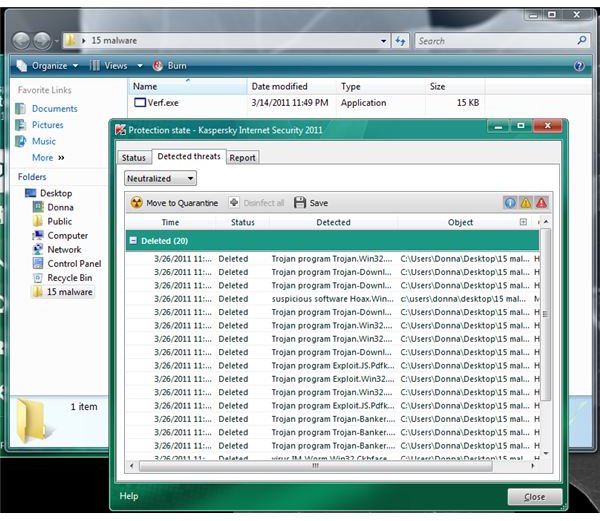Open the address bar history dropdown arrow
The image size is (600, 521).
click(383, 41)
